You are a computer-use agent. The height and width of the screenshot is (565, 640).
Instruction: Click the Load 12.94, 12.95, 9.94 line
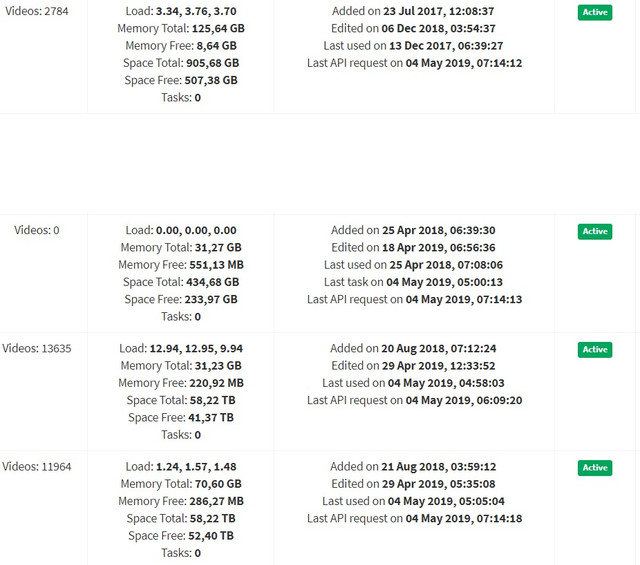181,348
